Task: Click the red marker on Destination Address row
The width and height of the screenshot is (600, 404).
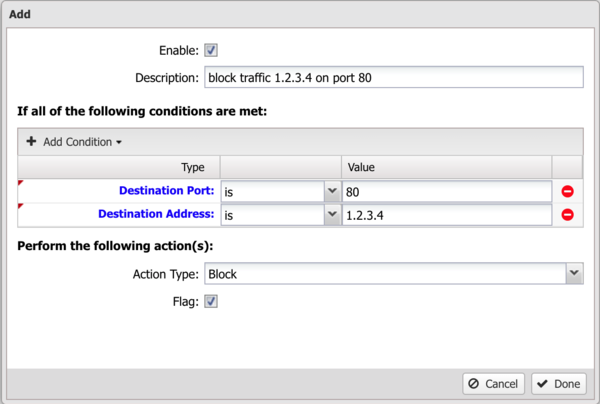Action: click(x=21, y=206)
